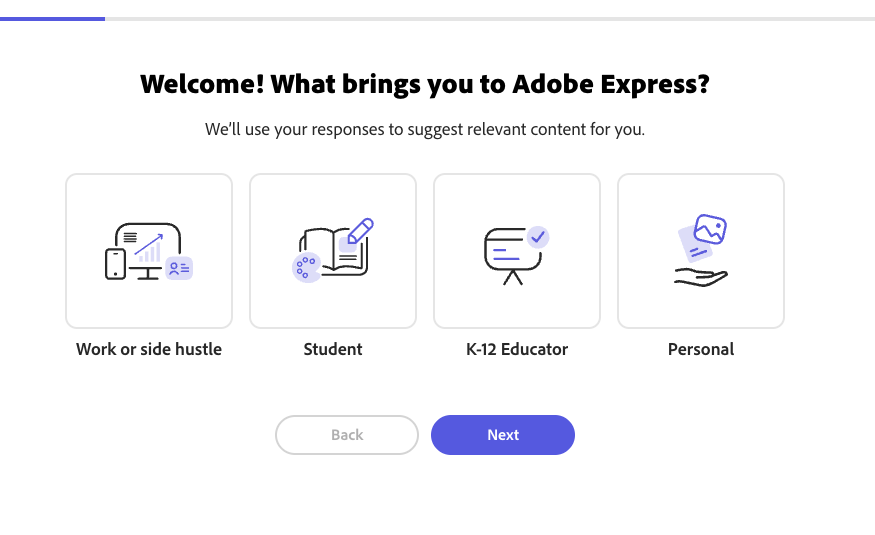Viewport: 875px width, 535px height.
Task: Click the checkmark badge on the Educator card
Action: click(538, 237)
